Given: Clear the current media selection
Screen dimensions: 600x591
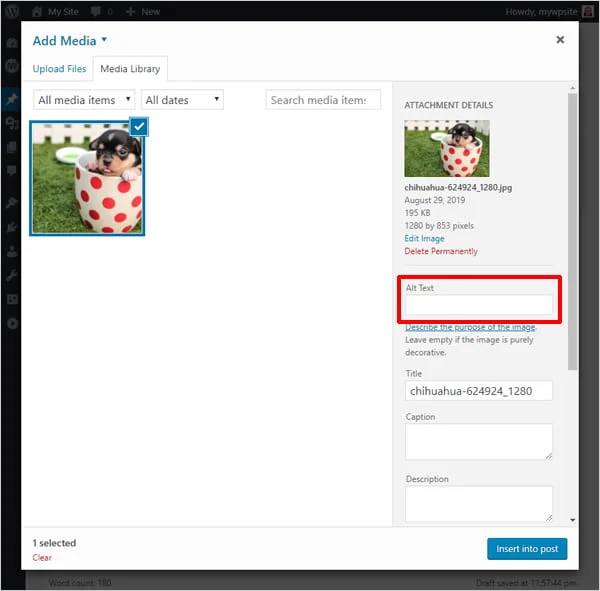Looking at the screenshot, I should (42, 557).
